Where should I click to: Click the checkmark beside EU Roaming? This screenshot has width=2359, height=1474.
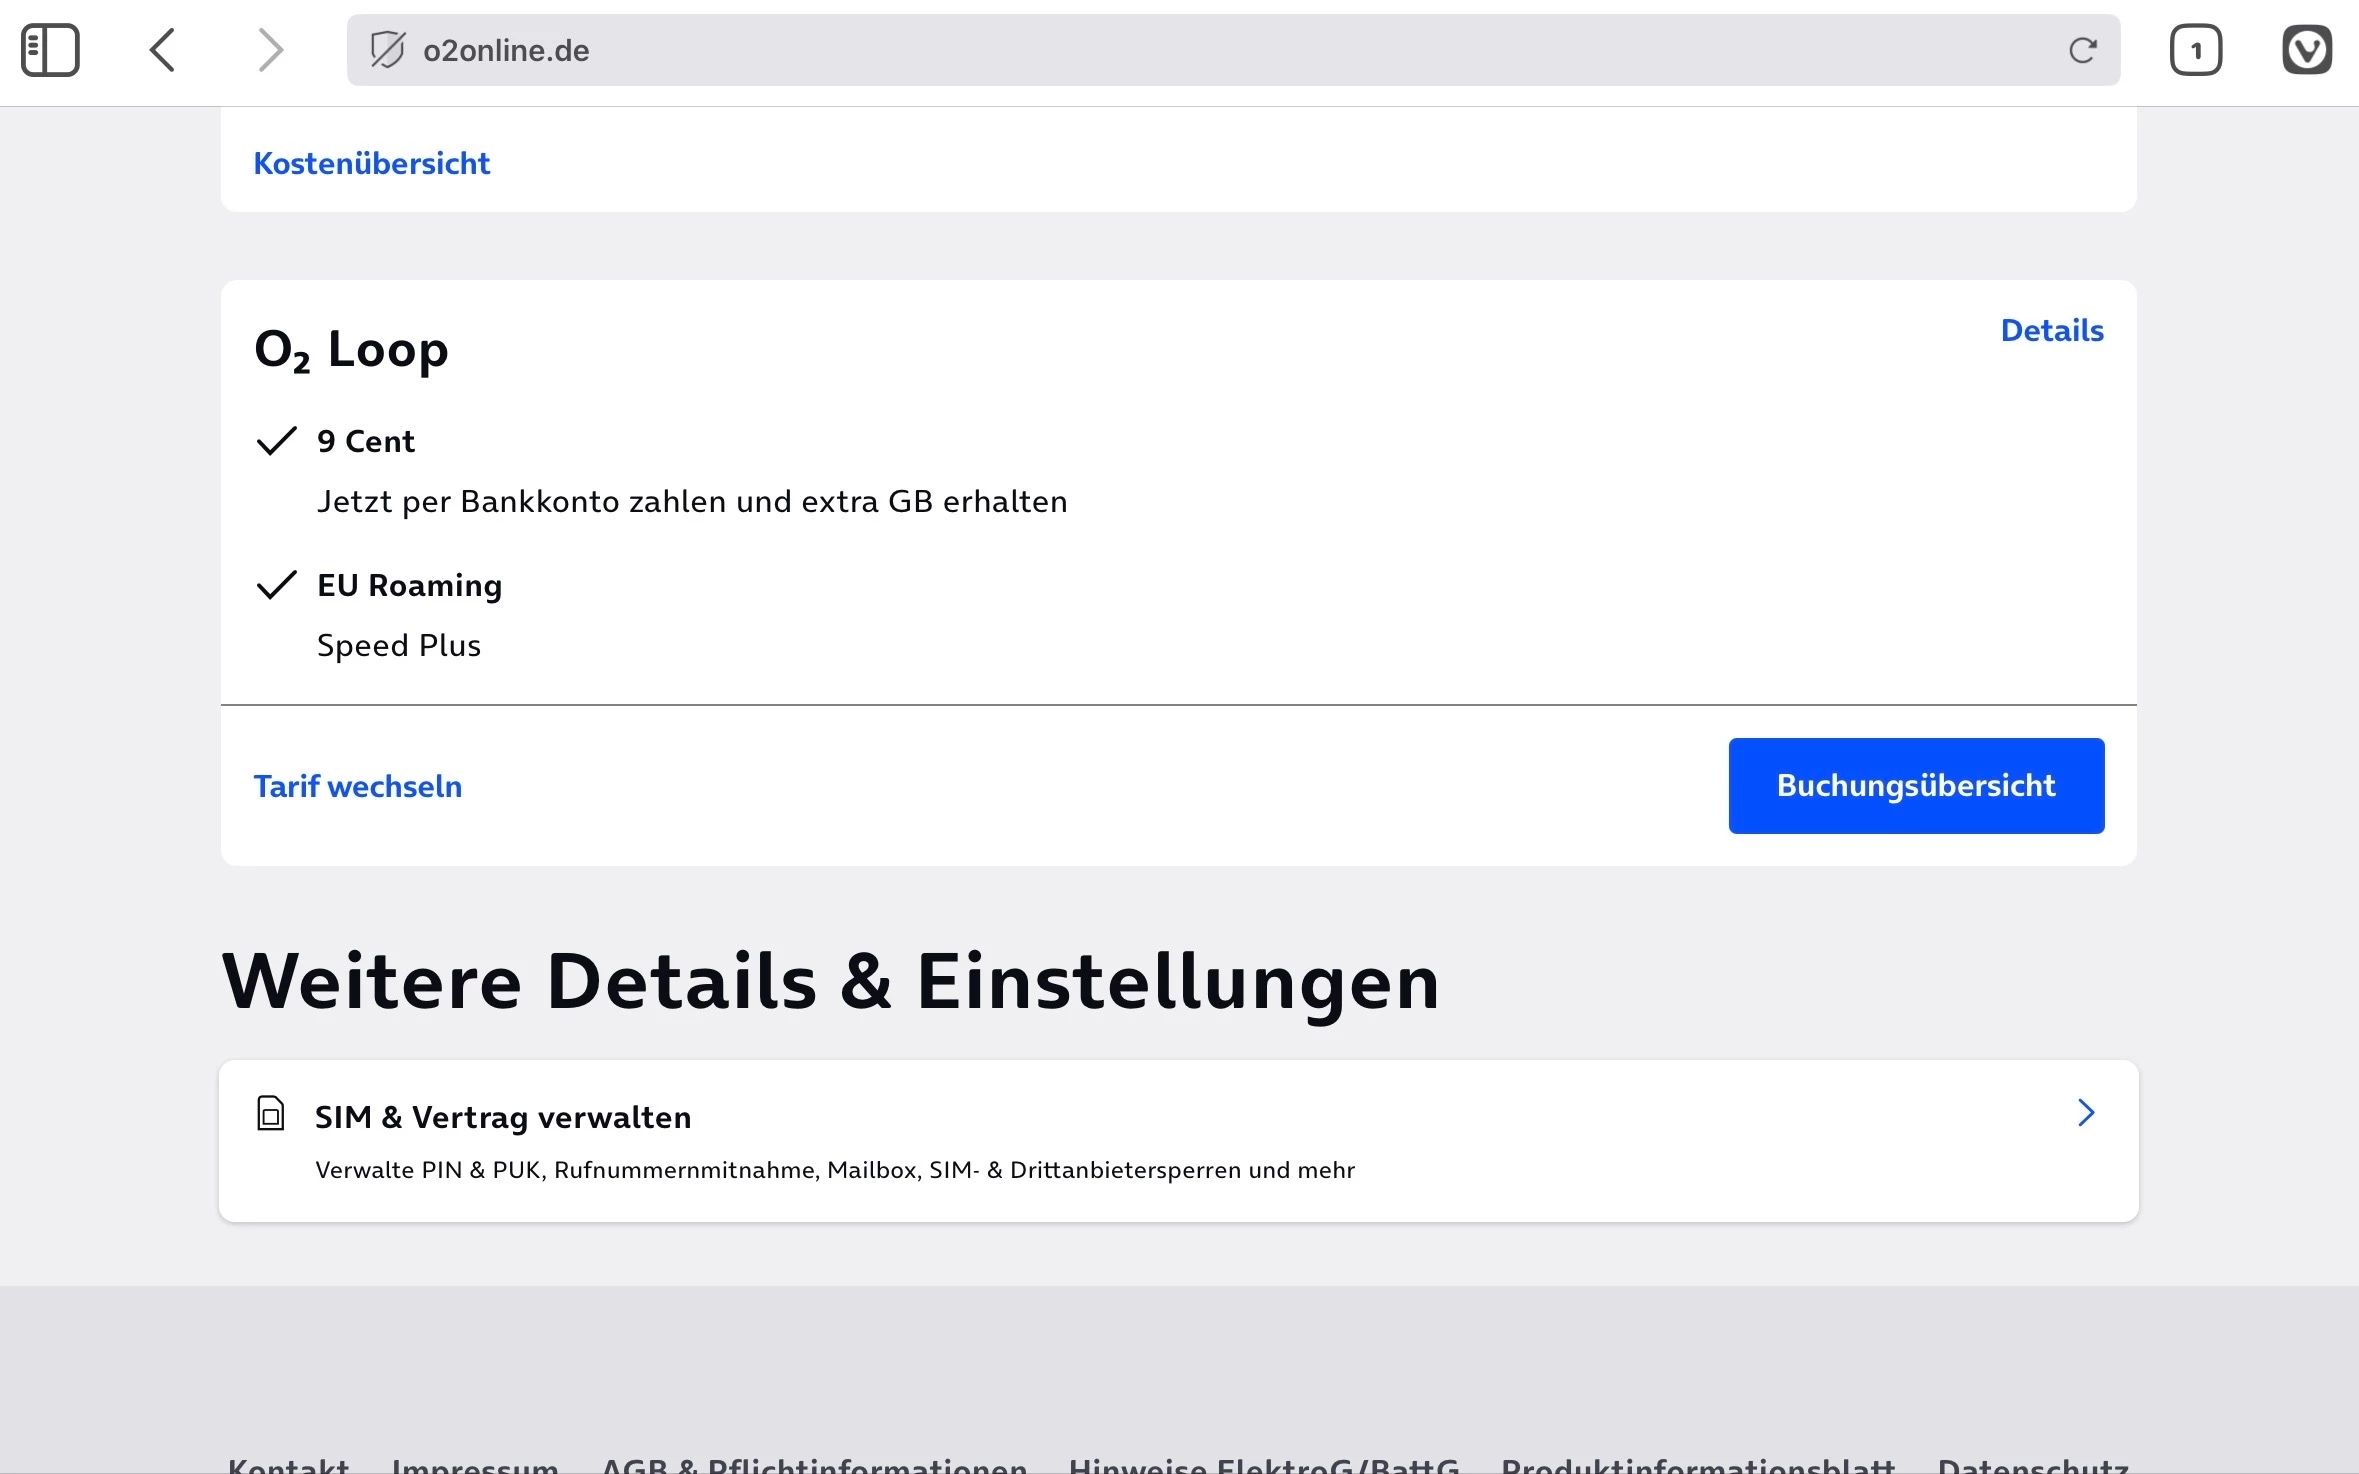(x=277, y=585)
